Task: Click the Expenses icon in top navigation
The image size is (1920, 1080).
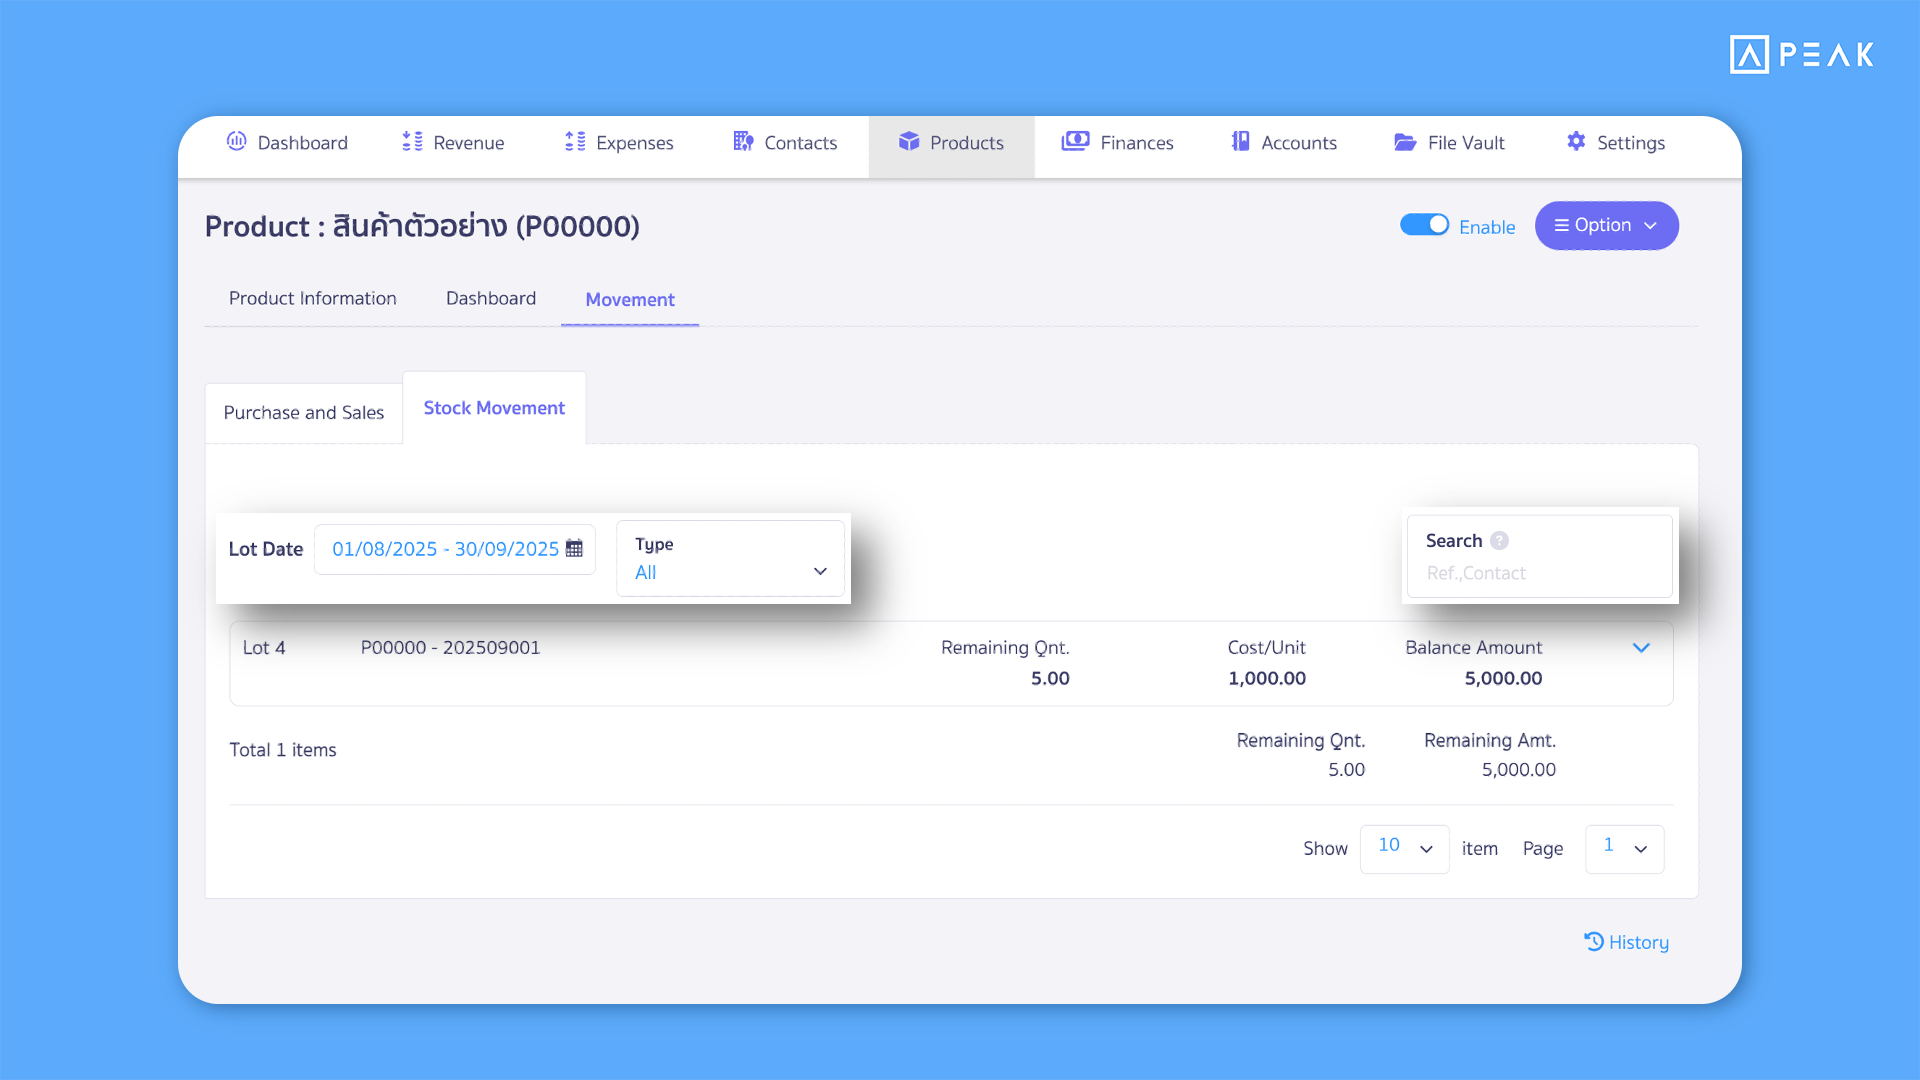Action: [x=575, y=142]
